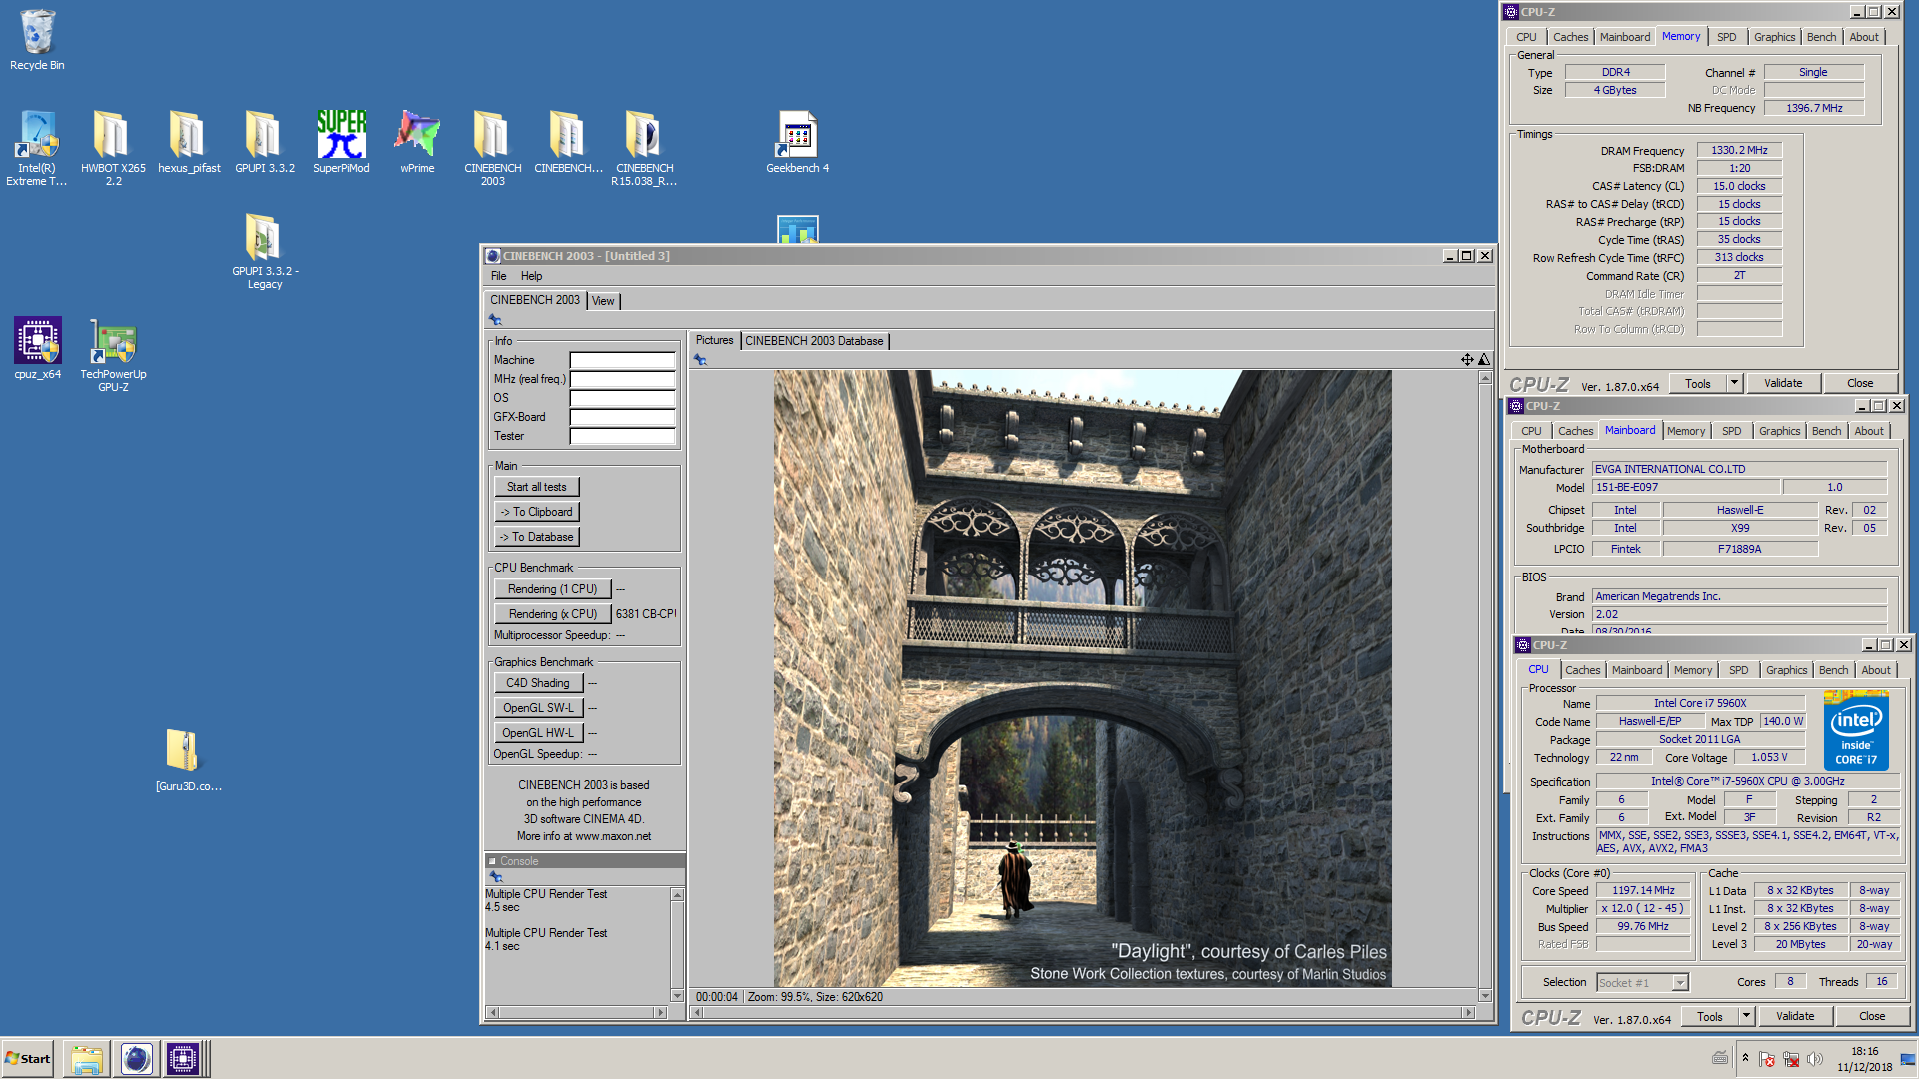Click the CPU-Z taskbar icon
Image resolution: width=1919 pixels, height=1079 pixels.
[183, 1059]
